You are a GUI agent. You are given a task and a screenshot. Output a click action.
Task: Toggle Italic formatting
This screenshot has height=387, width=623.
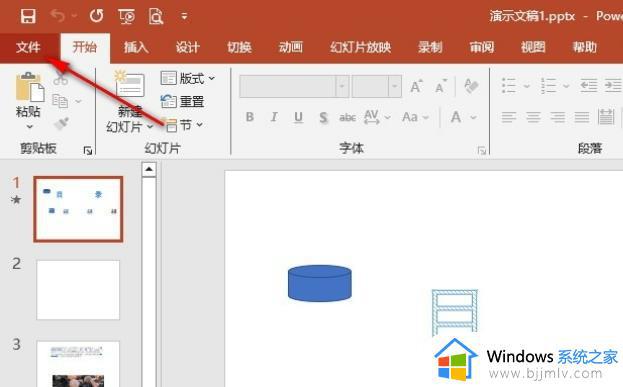click(x=274, y=117)
